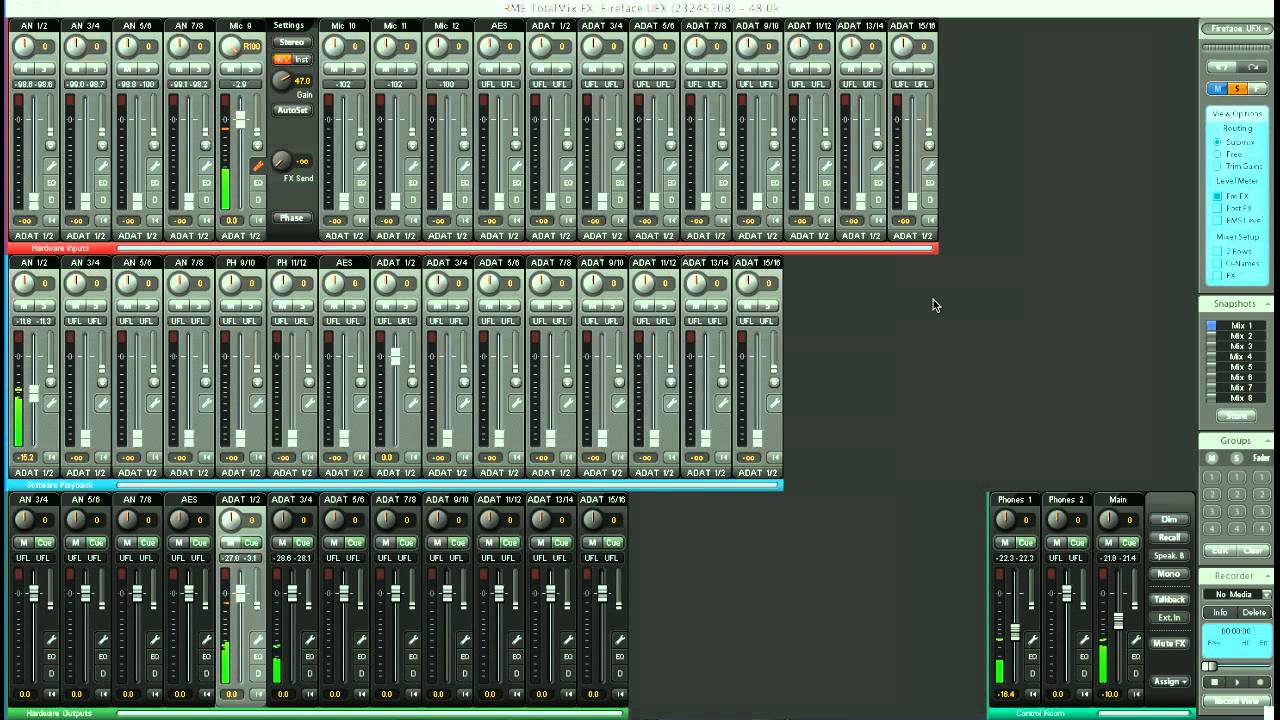Open settings wrench on Mic 10 input
The image size is (1280, 720).
pos(361,166)
